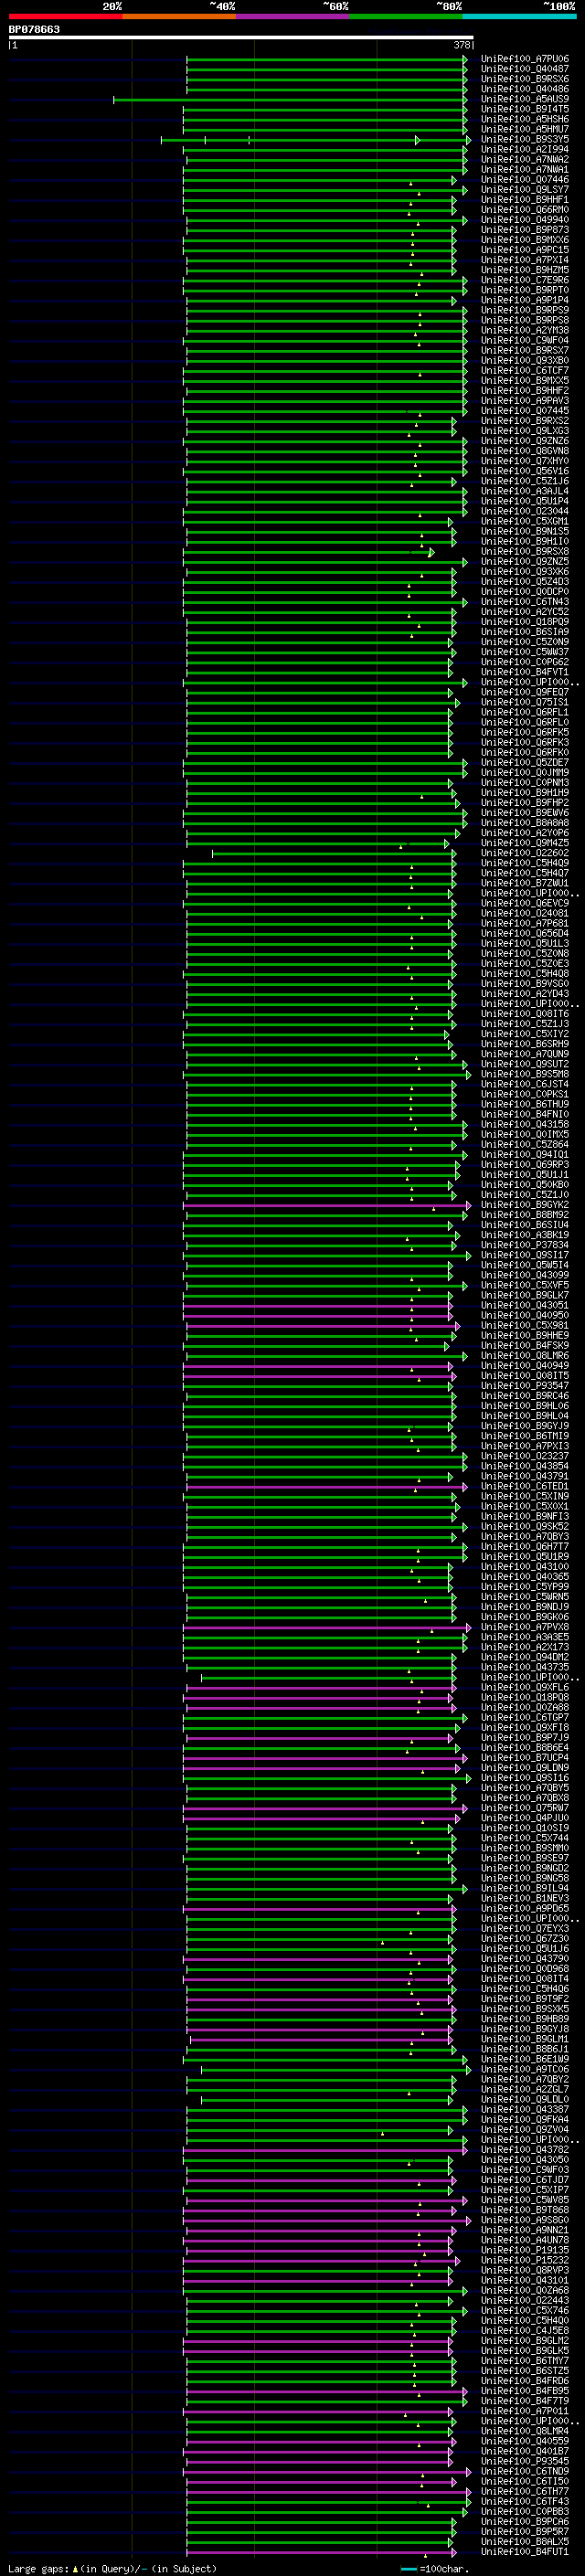Open hit UniRef100_Q9SI17
This screenshot has height=2576, width=585.
tap(524, 1255)
